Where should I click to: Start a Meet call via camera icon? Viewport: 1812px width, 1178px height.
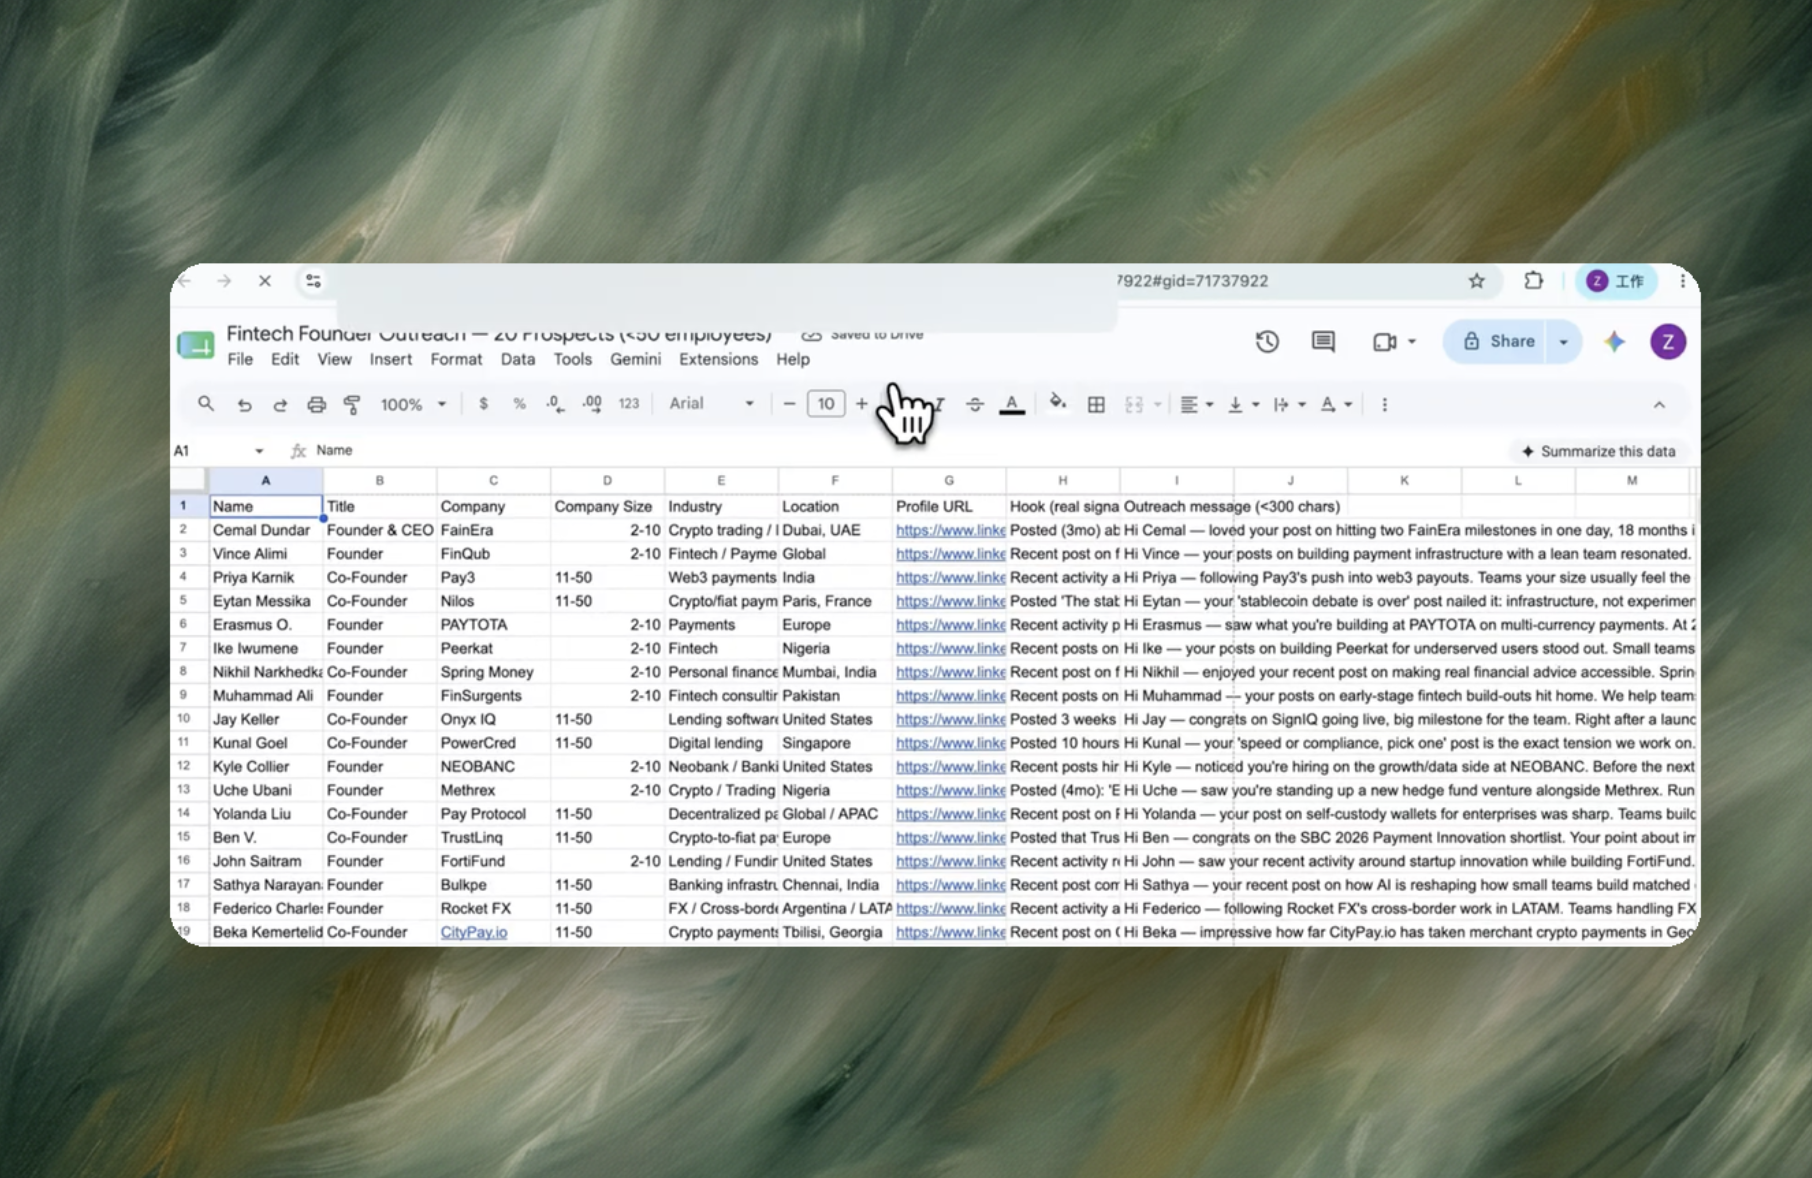(x=1384, y=342)
